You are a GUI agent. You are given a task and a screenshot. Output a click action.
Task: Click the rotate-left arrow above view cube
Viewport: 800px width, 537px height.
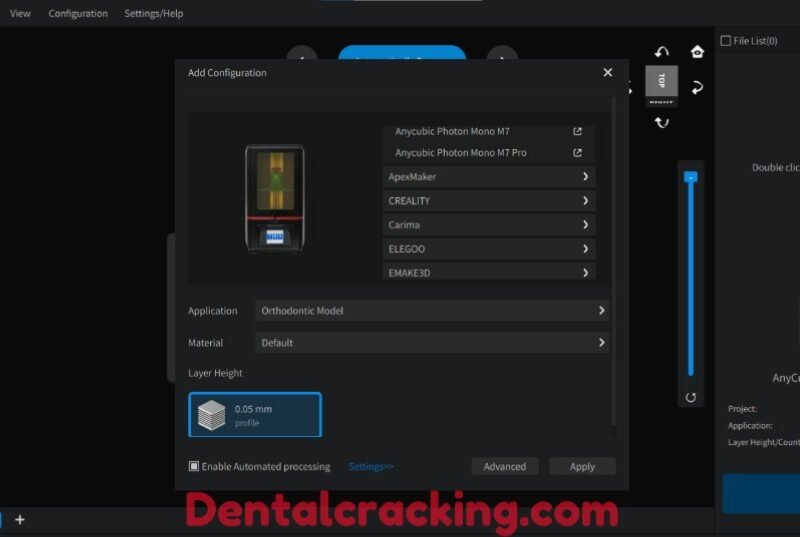tap(662, 52)
